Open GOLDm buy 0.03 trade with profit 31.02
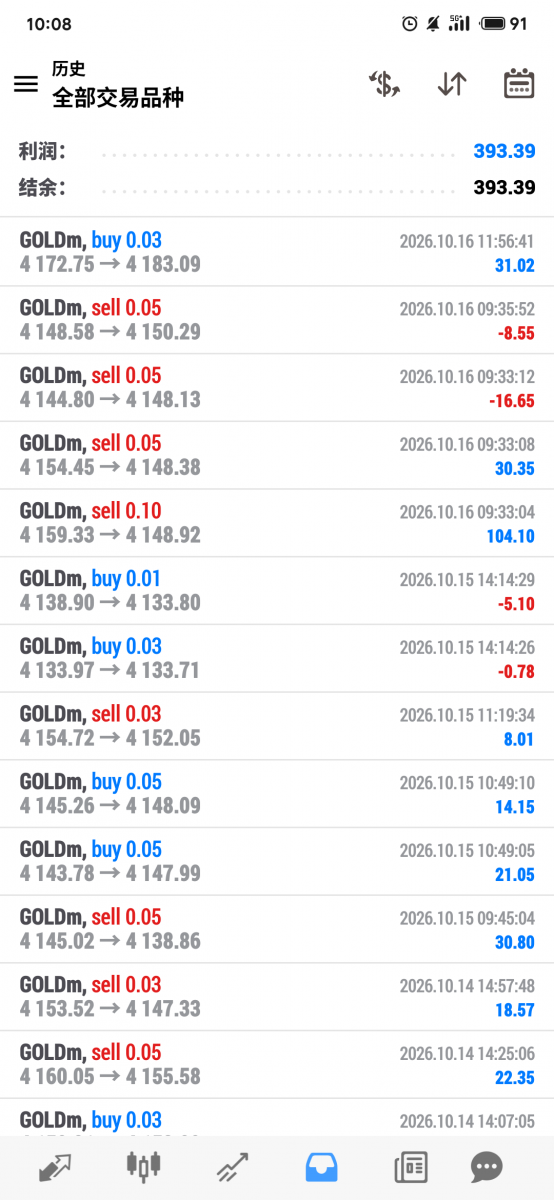The height and width of the screenshot is (1200, 554). click(x=277, y=252)
